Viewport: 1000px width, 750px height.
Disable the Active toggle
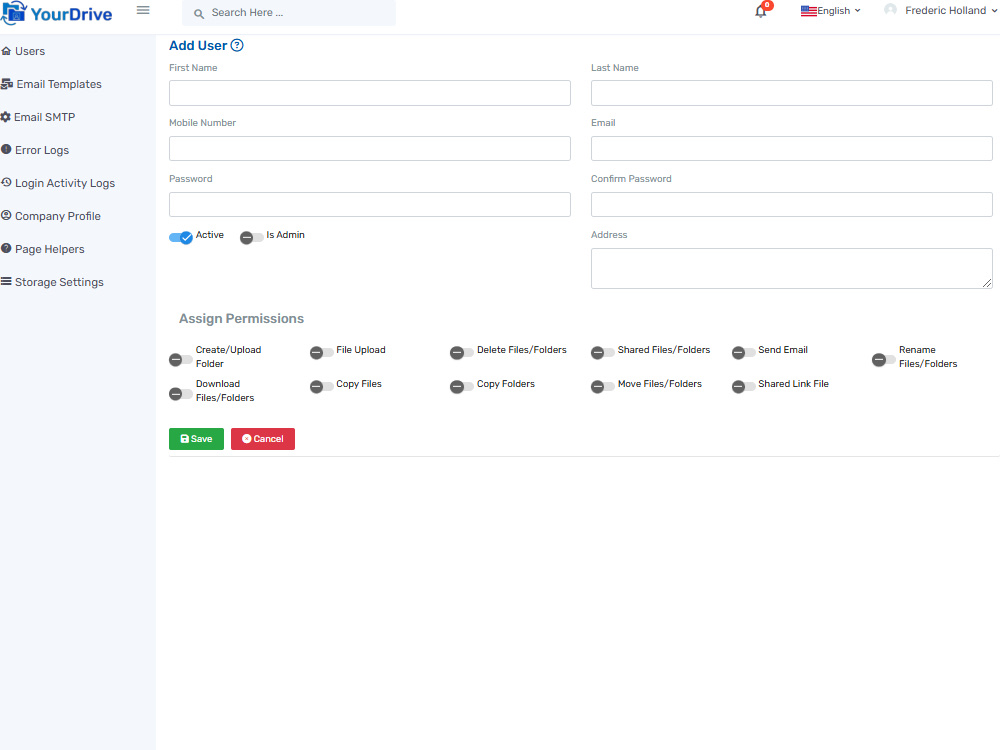tap(180, 237)
